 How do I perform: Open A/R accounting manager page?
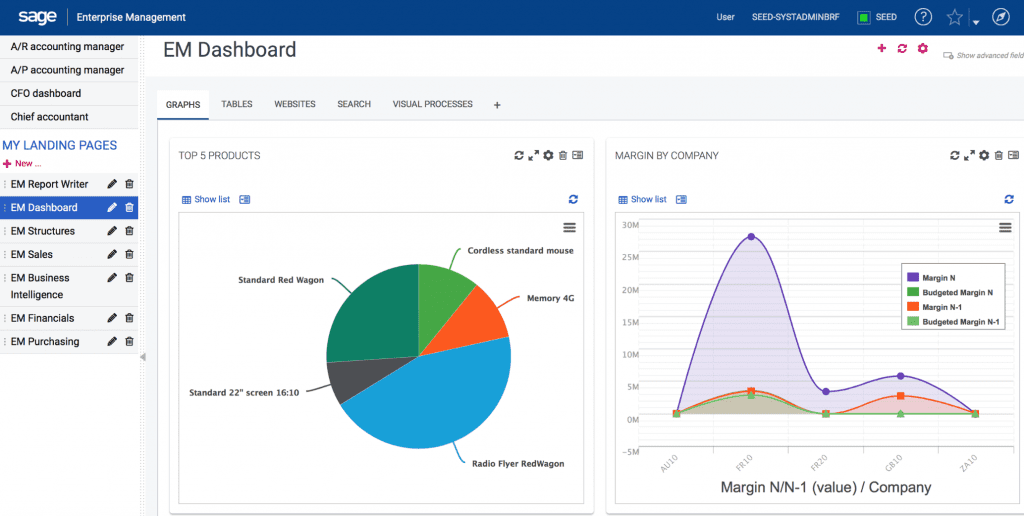pyautogui.click(x=69, y=47)
